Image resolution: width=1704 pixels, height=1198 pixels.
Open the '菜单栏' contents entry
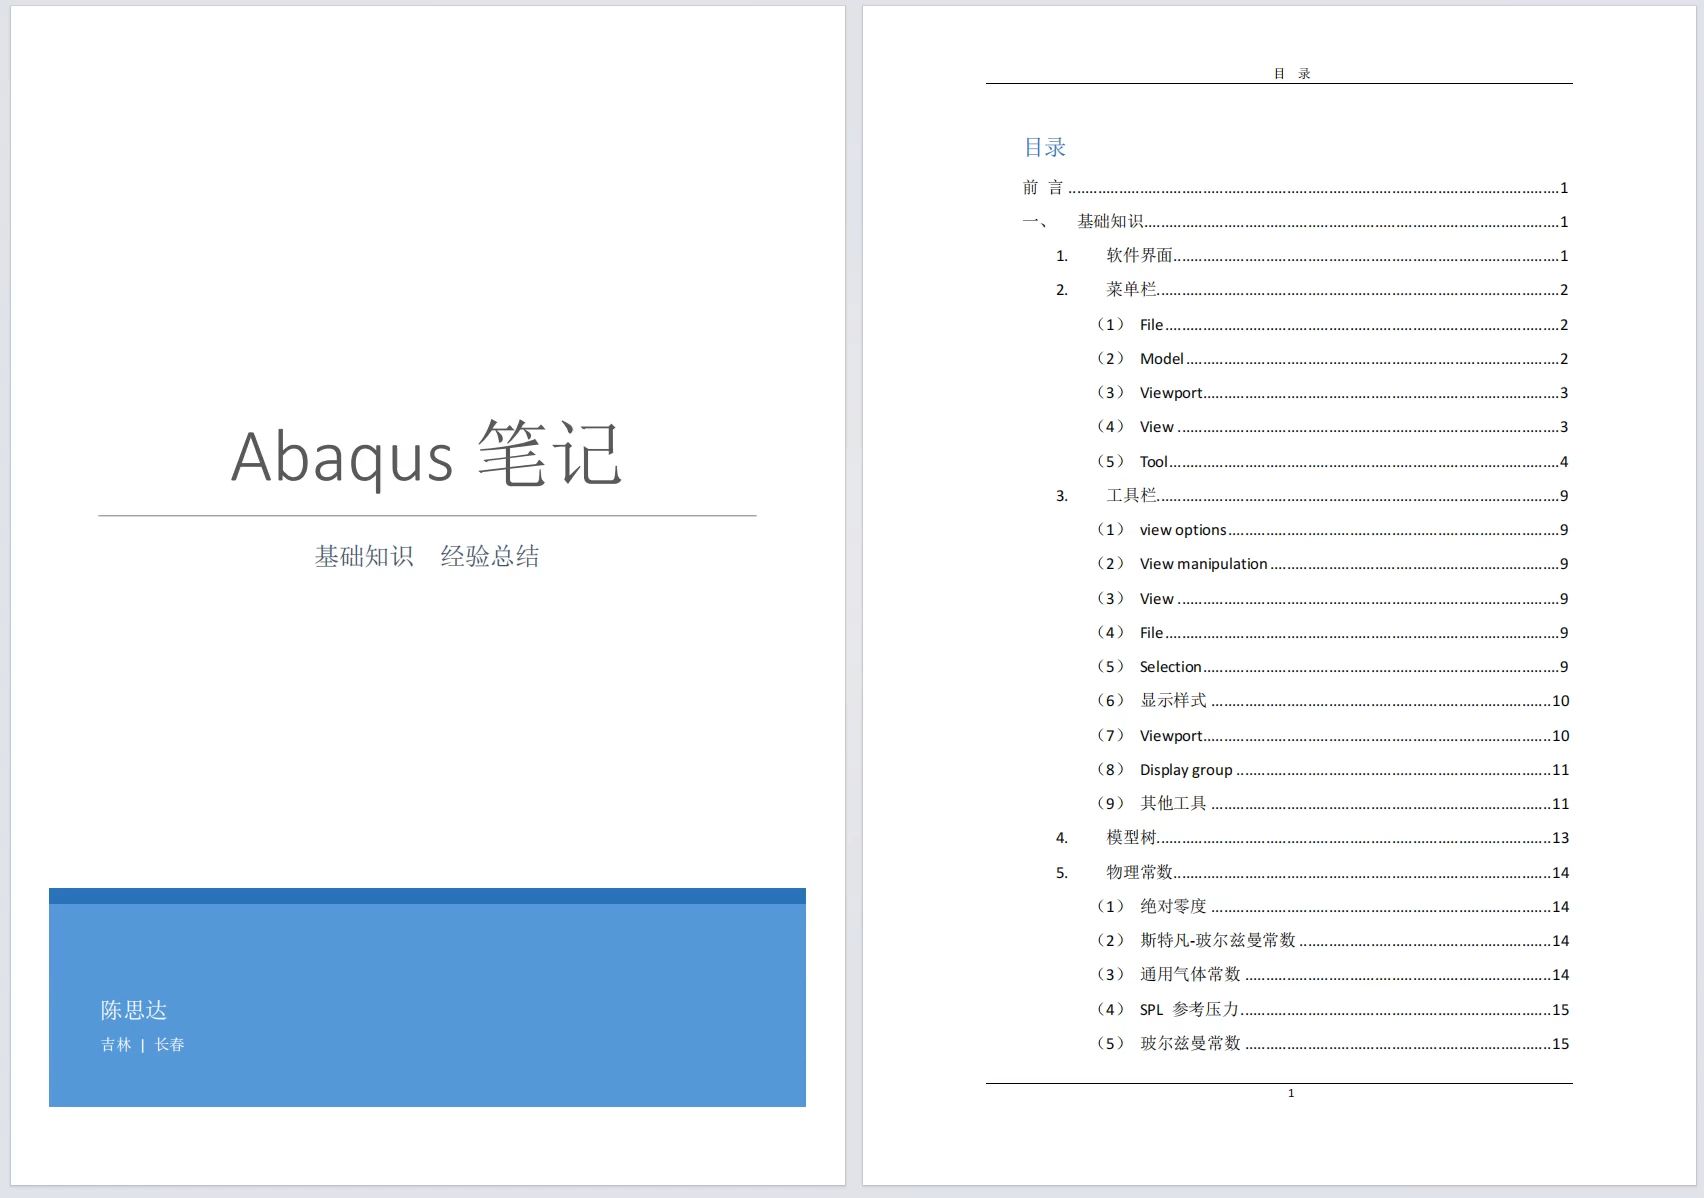tap(1312, 290)
